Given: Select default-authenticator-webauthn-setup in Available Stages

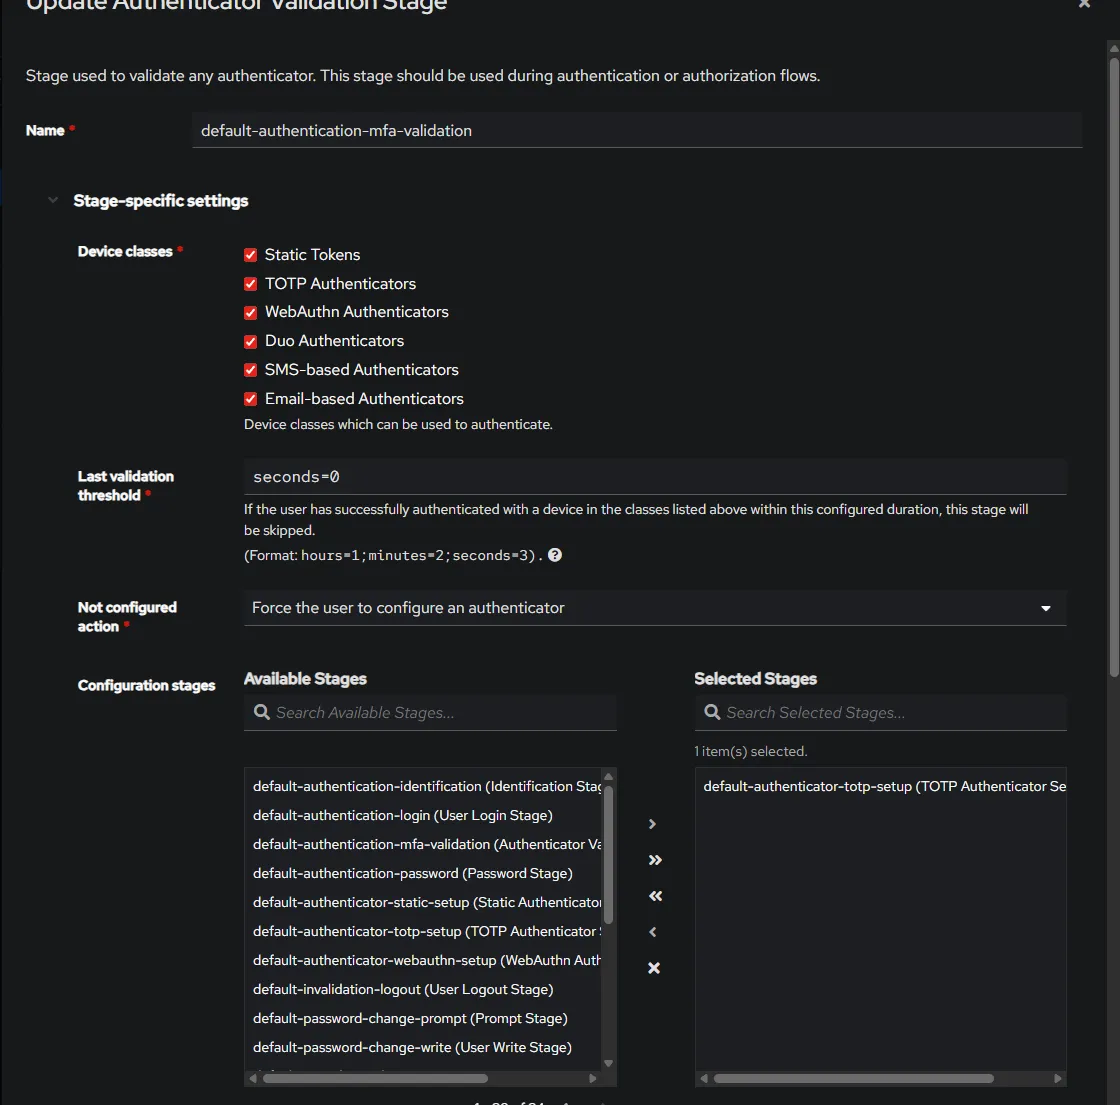Looking at the screenshot, I should point(426,960).
